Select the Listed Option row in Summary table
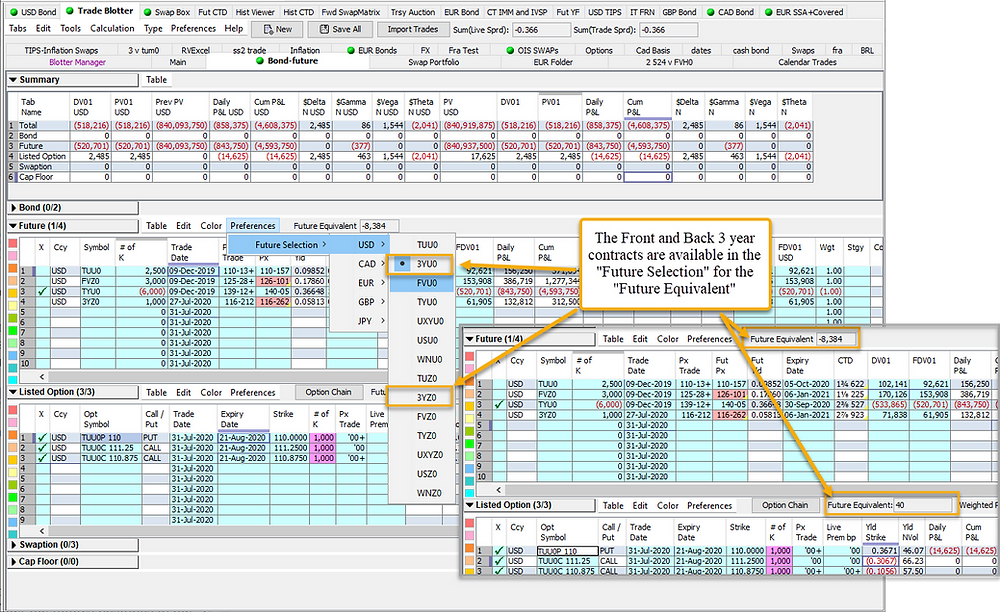 [410, 157]
